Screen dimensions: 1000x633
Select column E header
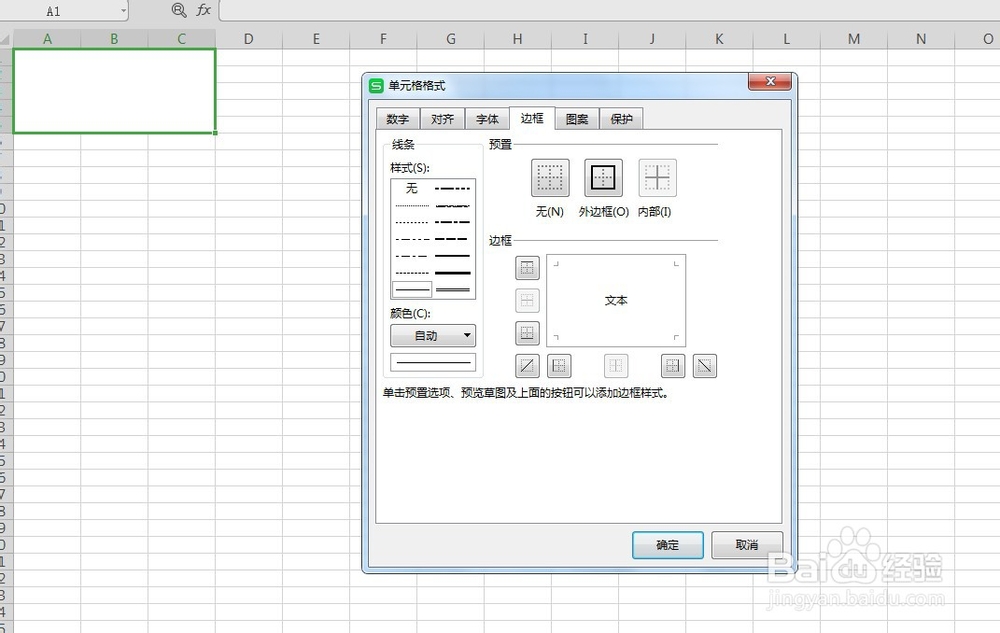click(x=316, y=39)
